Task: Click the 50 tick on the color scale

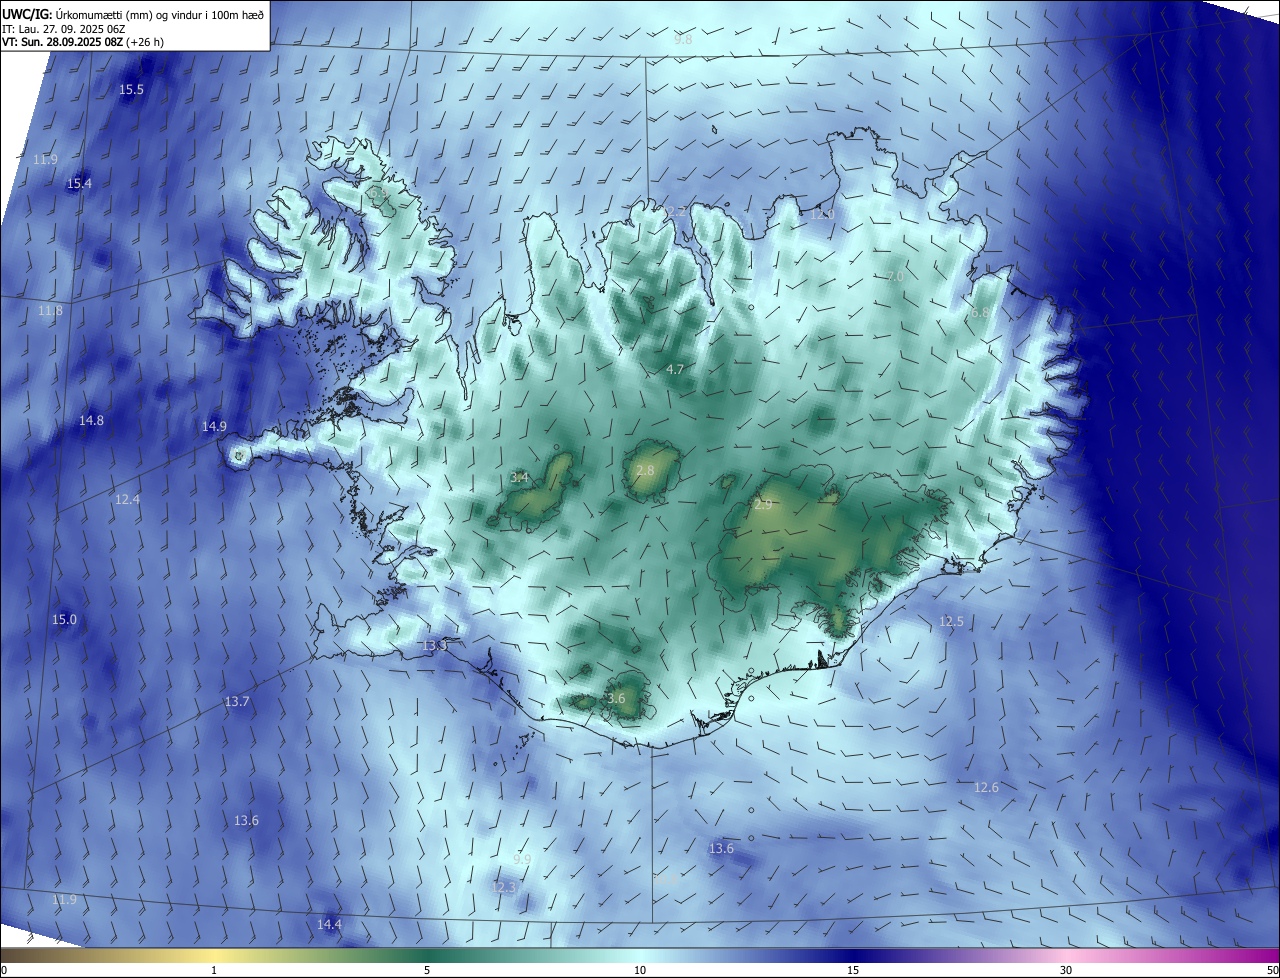Action: pyautogui.click(x=1272, y=970)
